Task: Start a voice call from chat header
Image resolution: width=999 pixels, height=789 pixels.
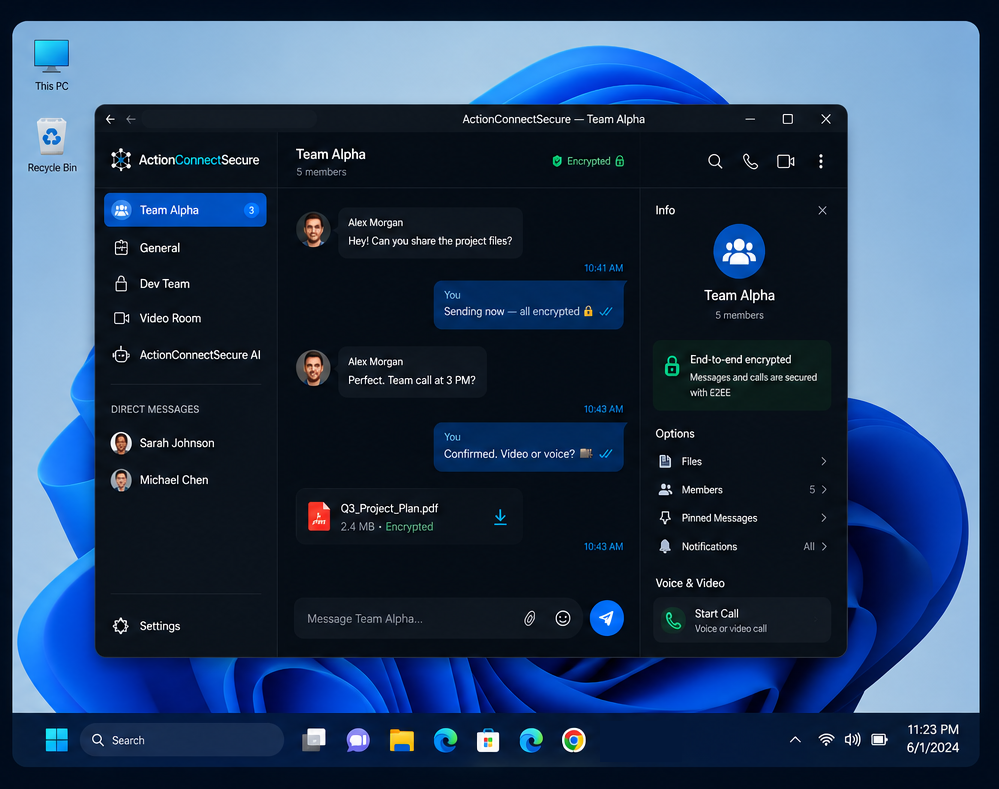Action: point(751,161)
